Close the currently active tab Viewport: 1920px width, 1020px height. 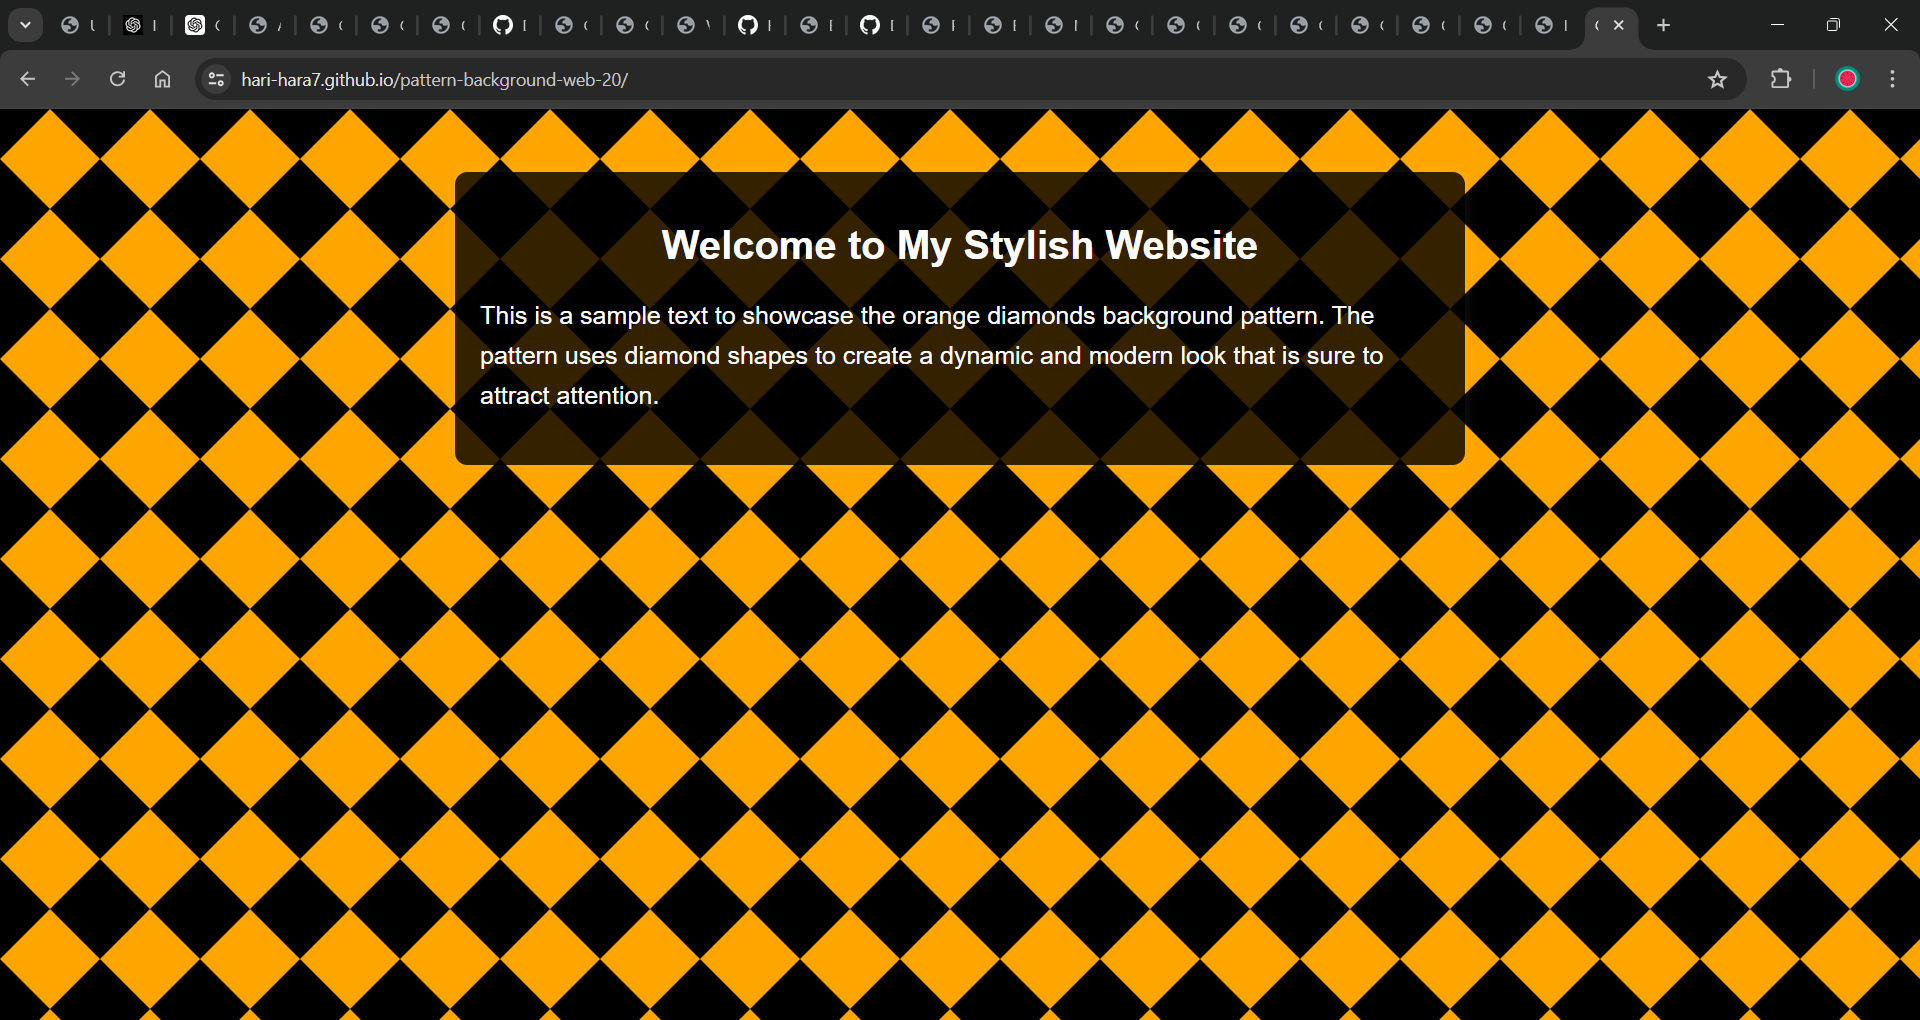click(1619, 25)
